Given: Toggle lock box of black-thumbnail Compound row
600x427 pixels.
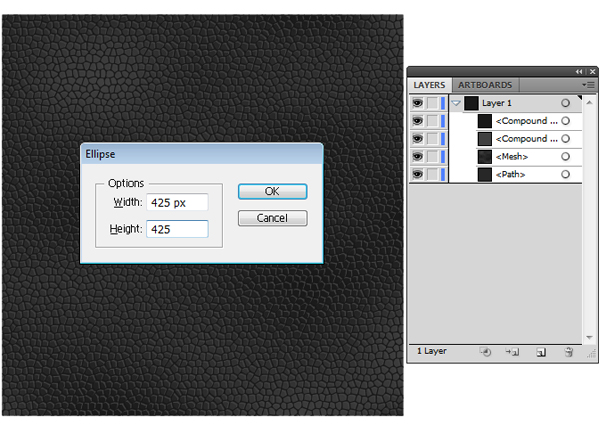Looking at the screenshot, I should click(432, 121).
